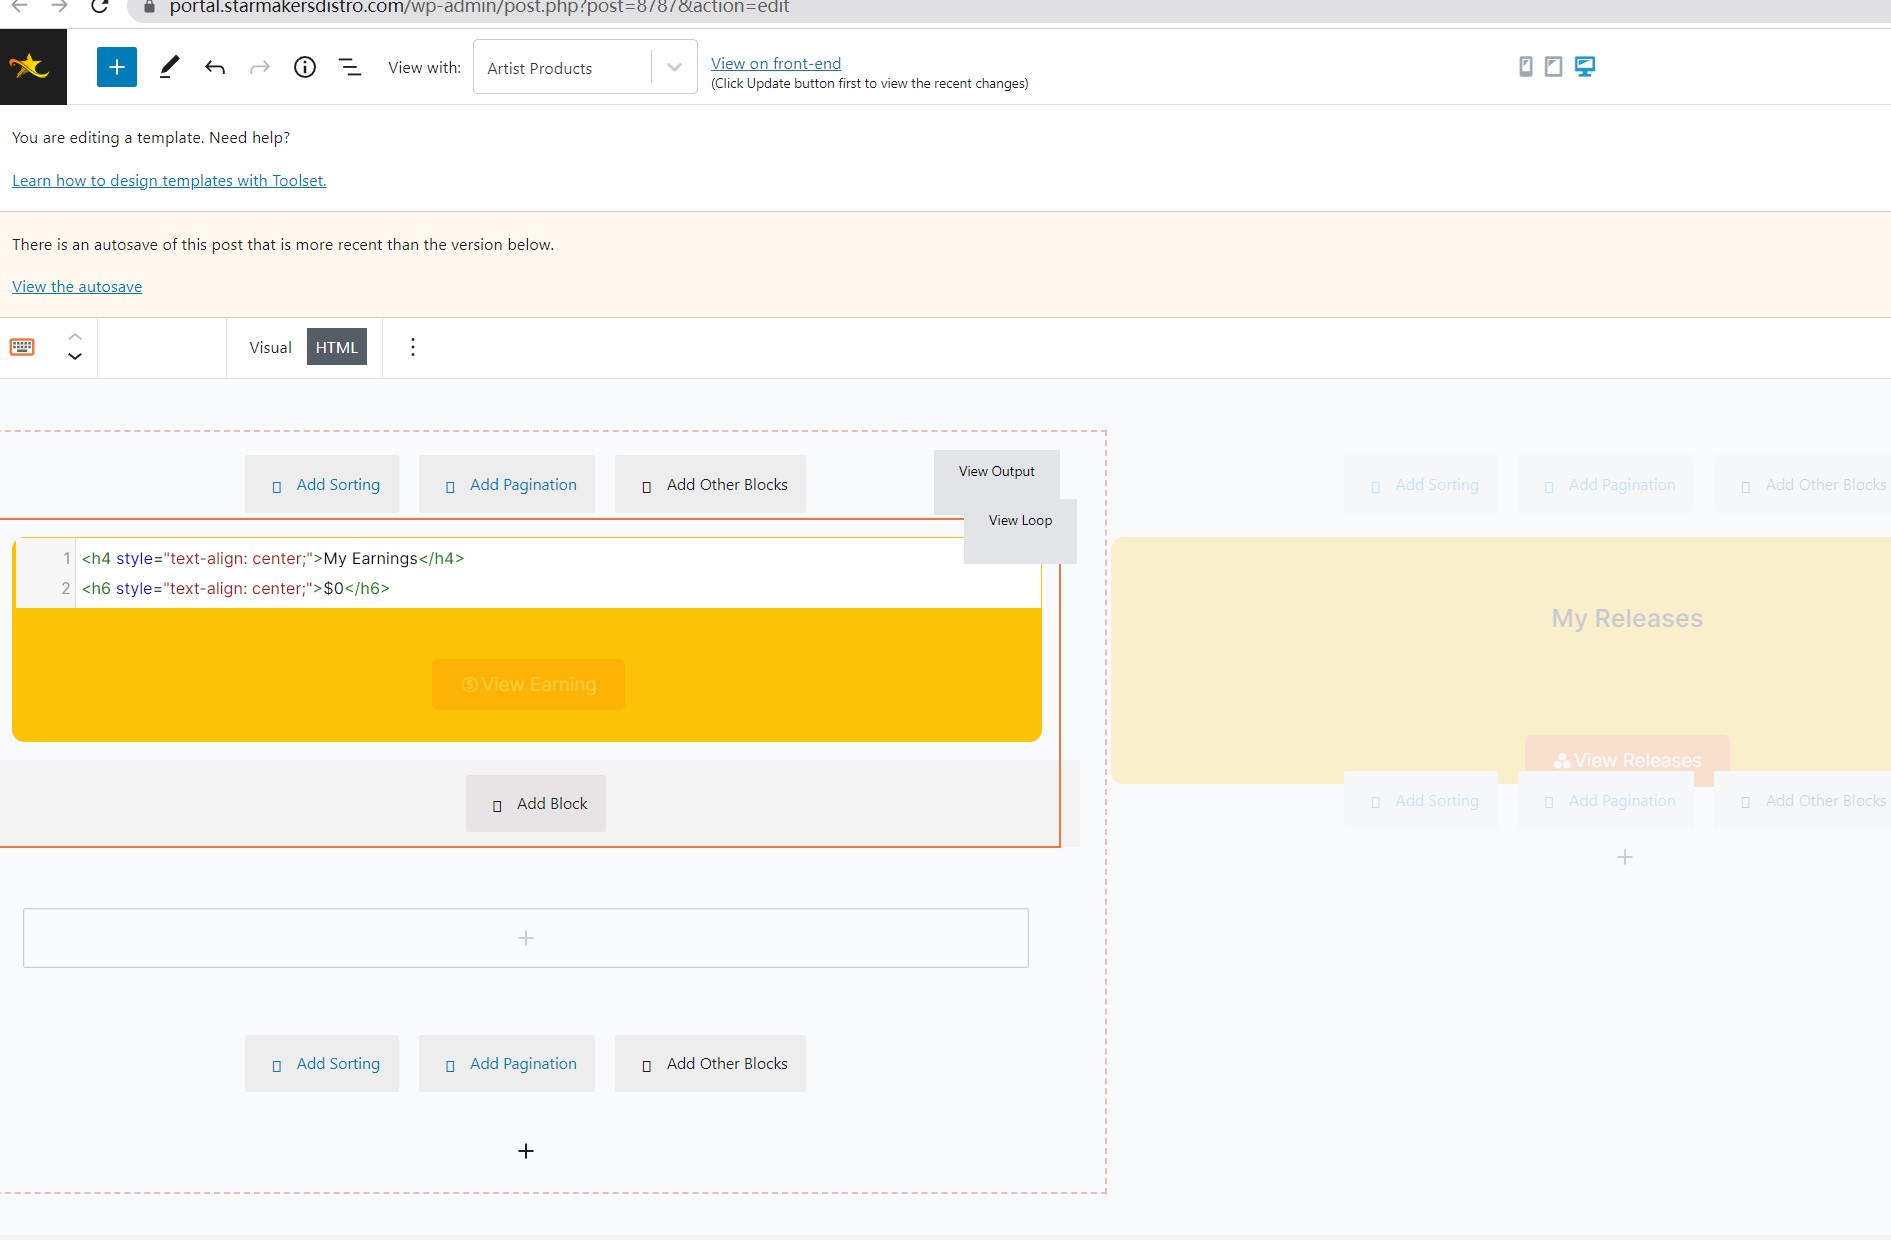
Task: Move block up with chevron
Action: [x=75, y=337]
